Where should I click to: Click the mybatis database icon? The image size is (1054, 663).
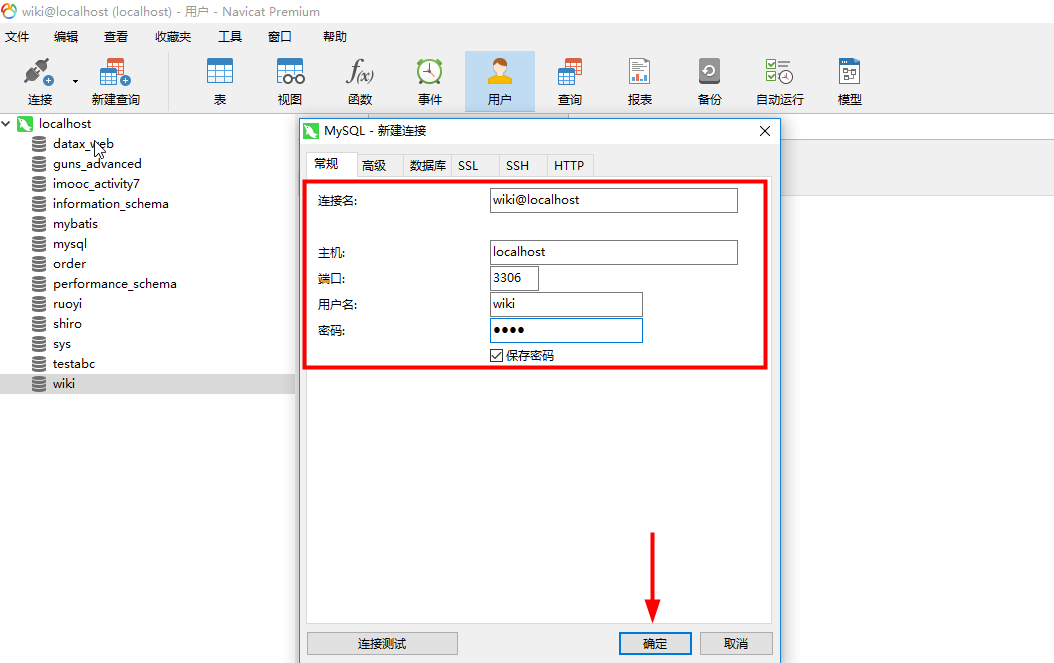pos(40,224)
